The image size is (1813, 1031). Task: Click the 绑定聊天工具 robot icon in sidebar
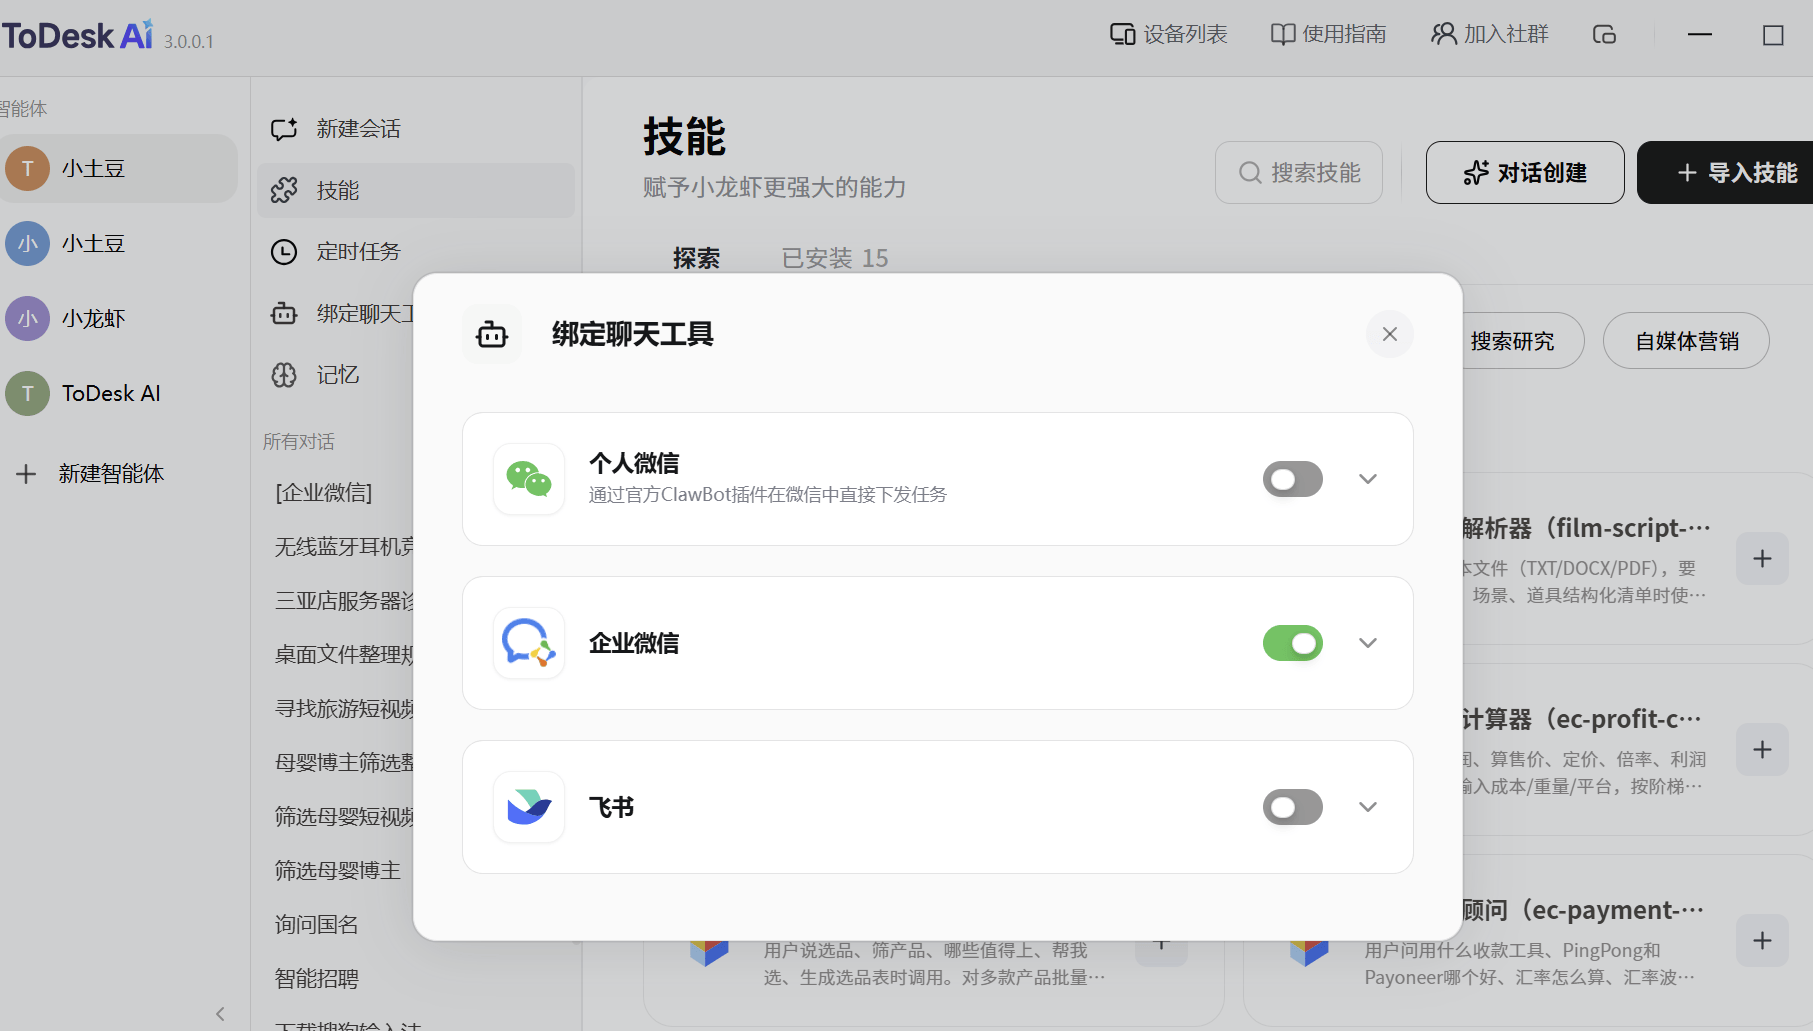[x=284, y=314]
